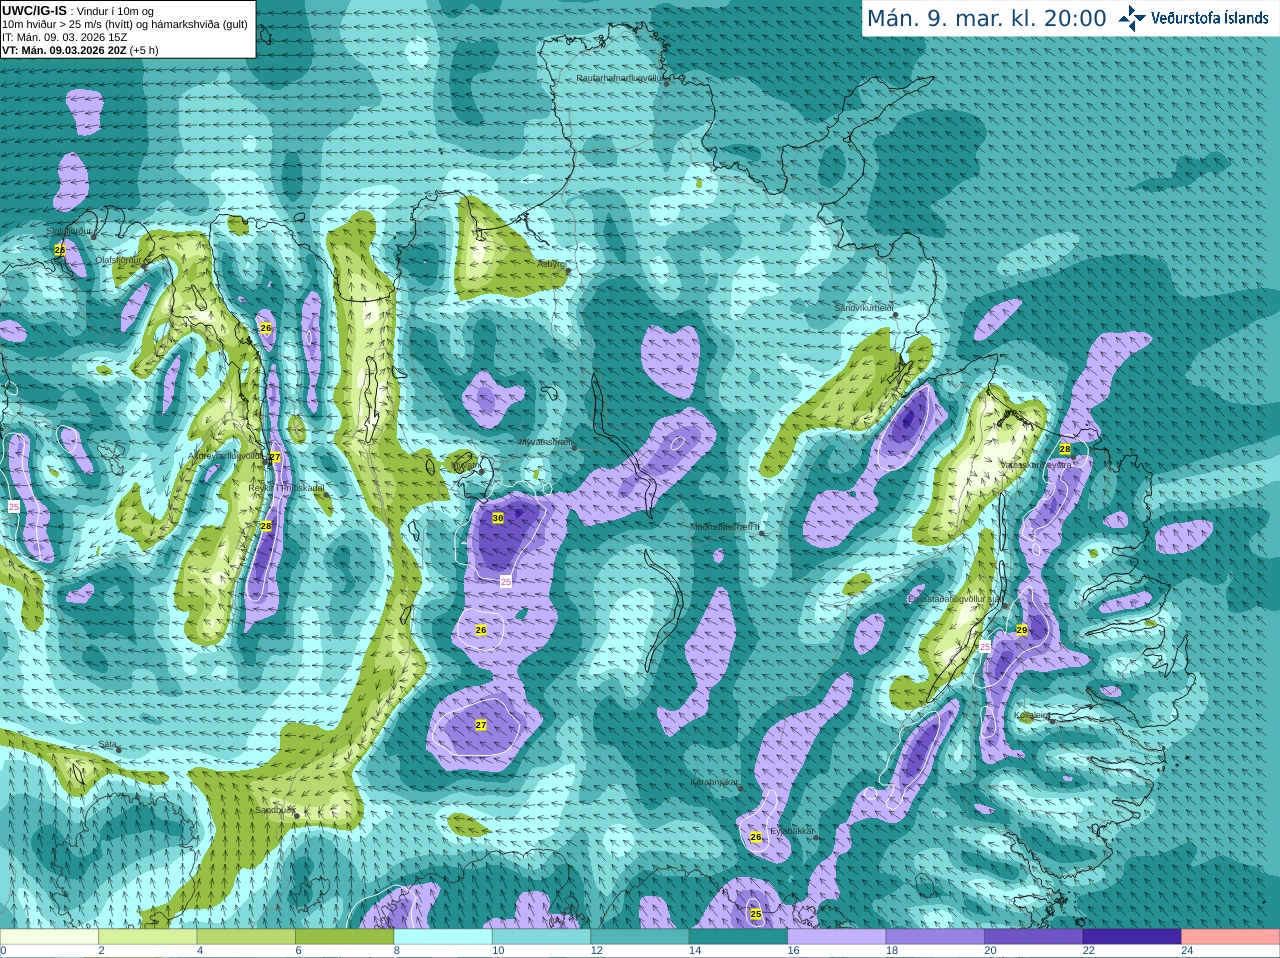Viewport: 1280px width, 958px height.
Task: Select the pink legend color above 24
Action: click(x=1231, y=937)
